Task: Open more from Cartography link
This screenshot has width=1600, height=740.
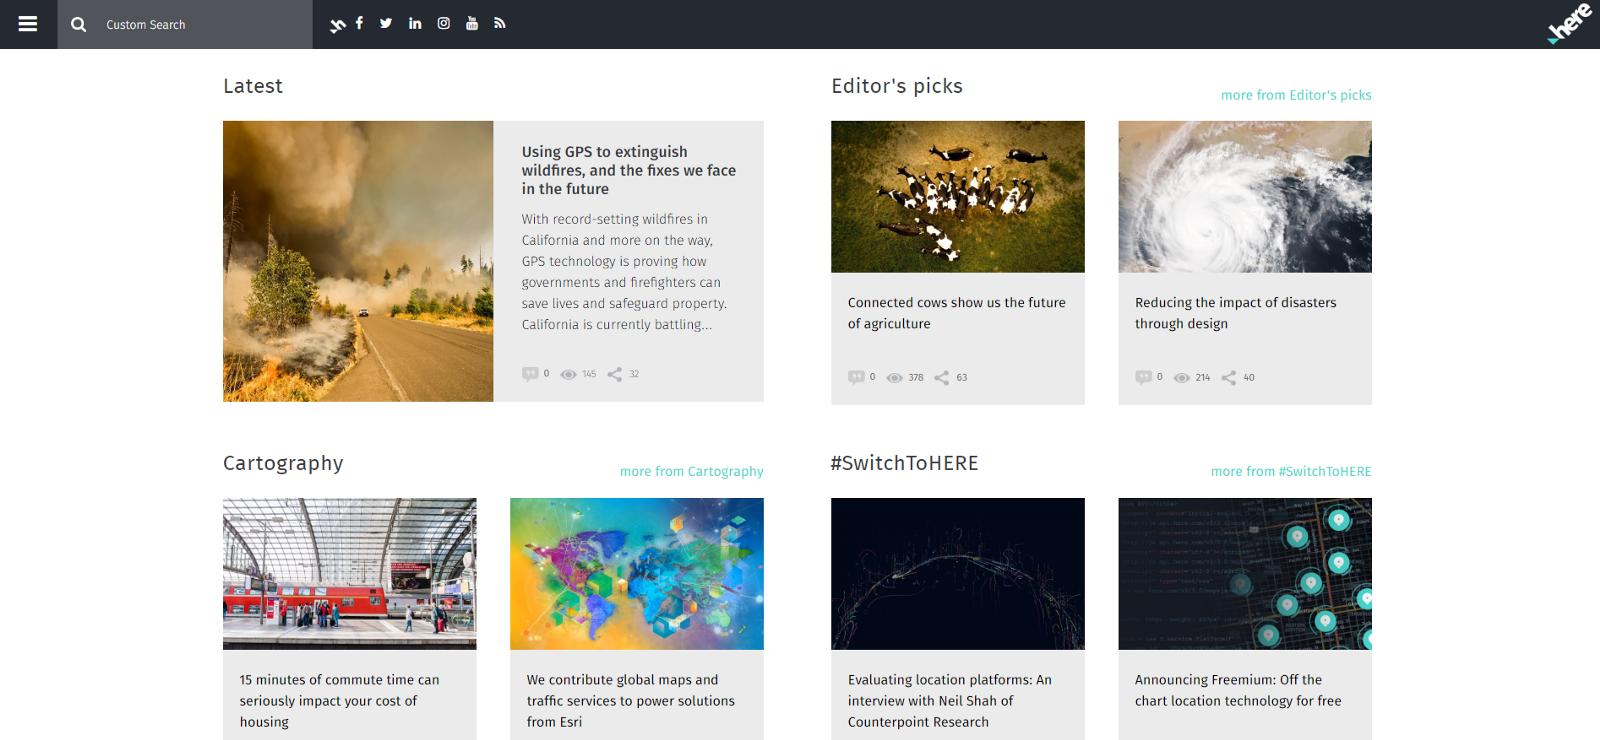Action: [x=691, y=471]
